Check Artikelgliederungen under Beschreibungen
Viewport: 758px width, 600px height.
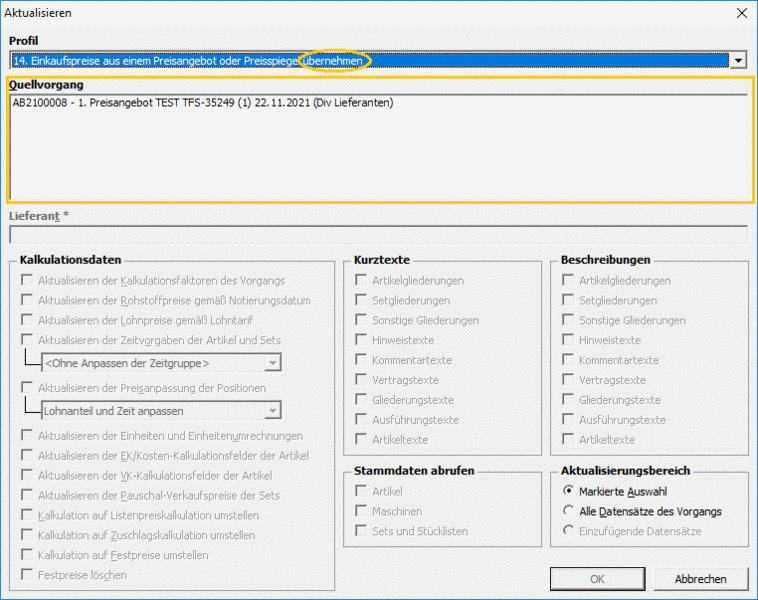[568, 280]
